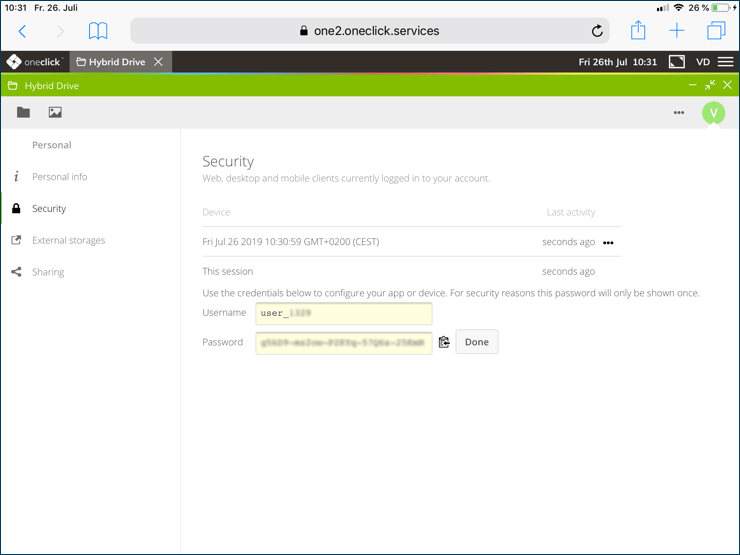Go to External storages section
Image resolution: width=740 pixels, height=555 pixels.
click(x=68, y=241)
